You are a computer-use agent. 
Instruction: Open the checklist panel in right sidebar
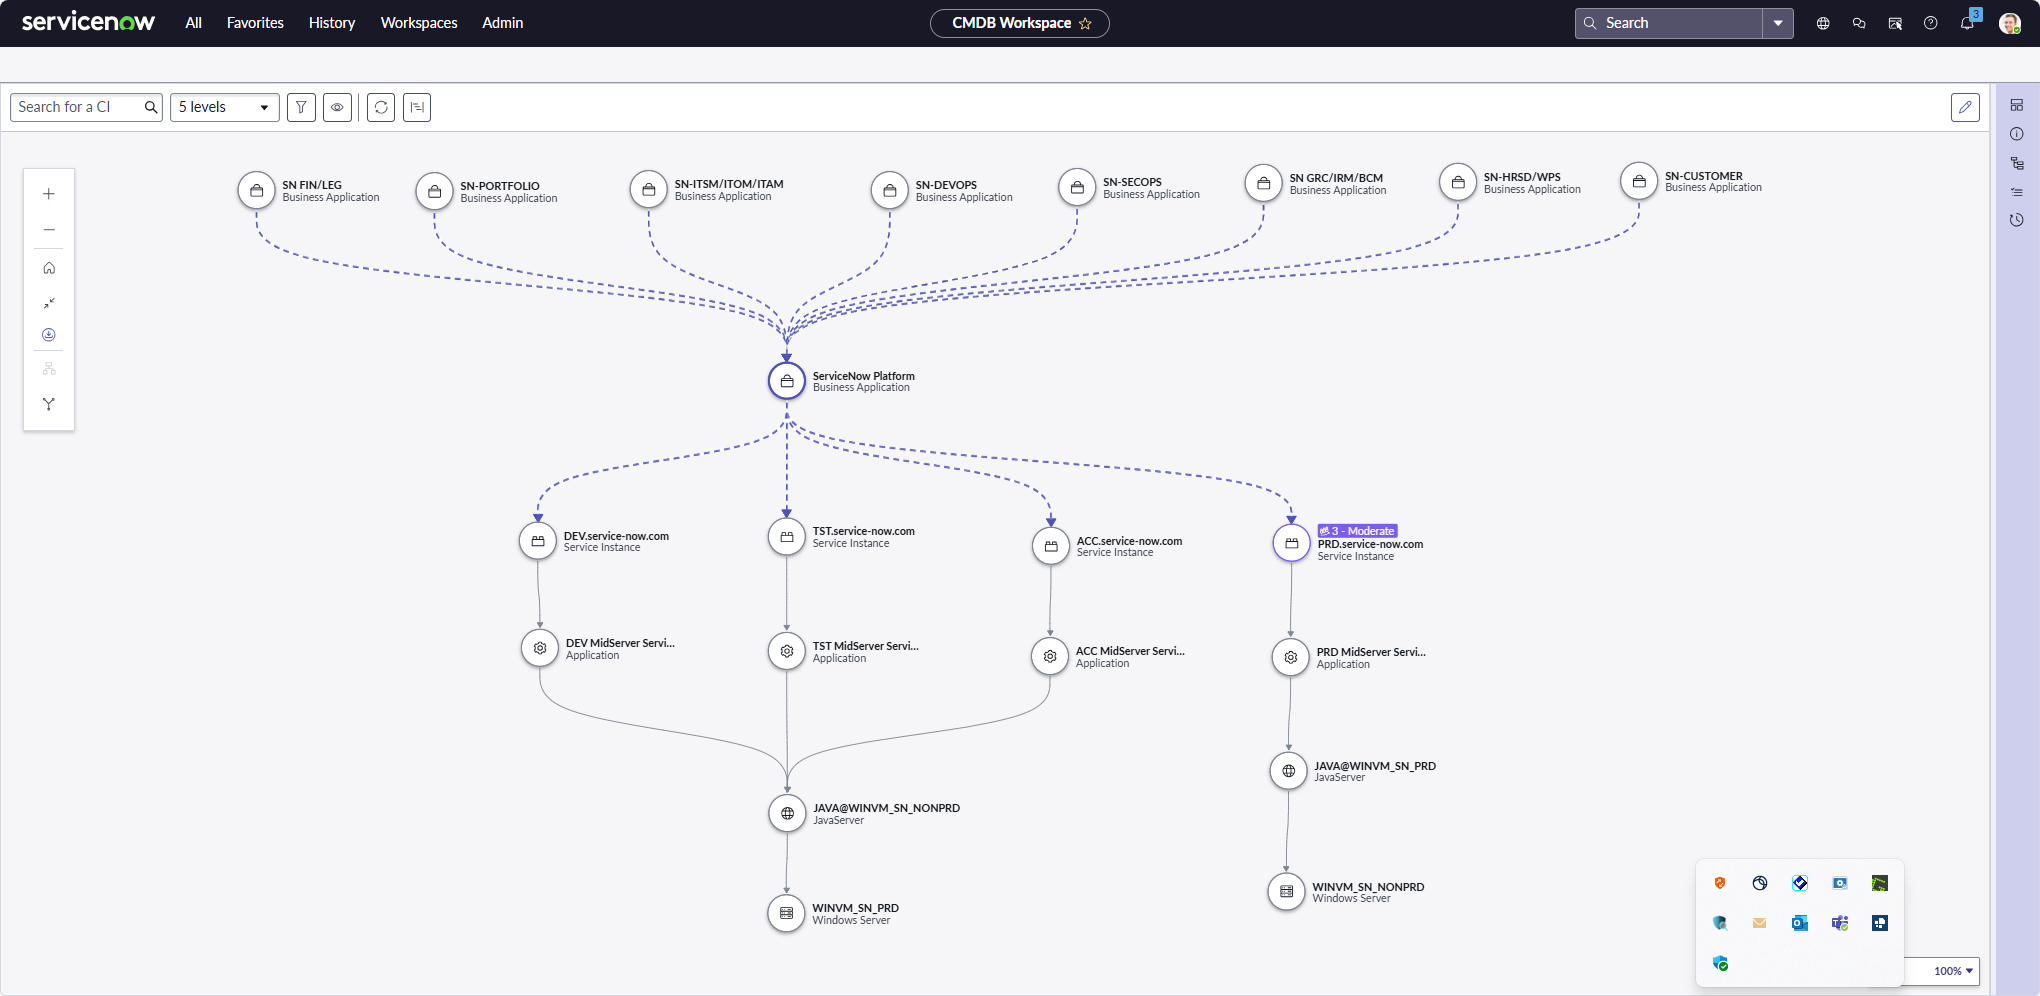click(x=2017, y=191)
